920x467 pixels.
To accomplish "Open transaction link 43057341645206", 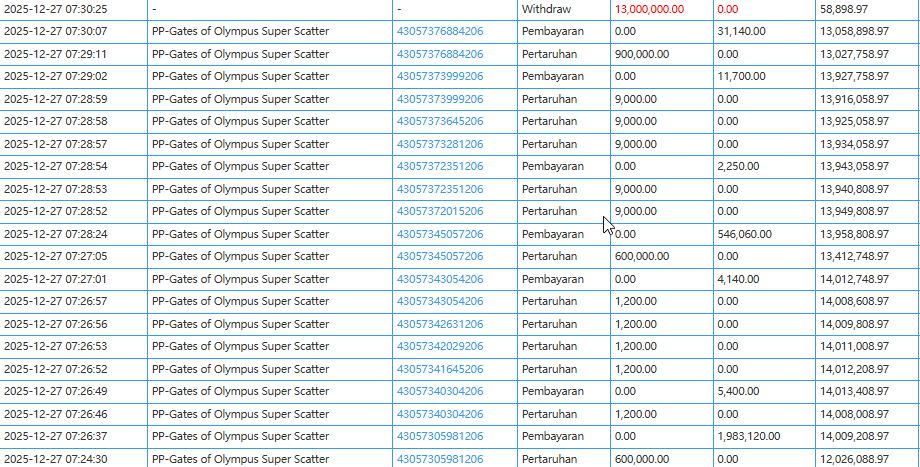I will [x=440, y=369].
